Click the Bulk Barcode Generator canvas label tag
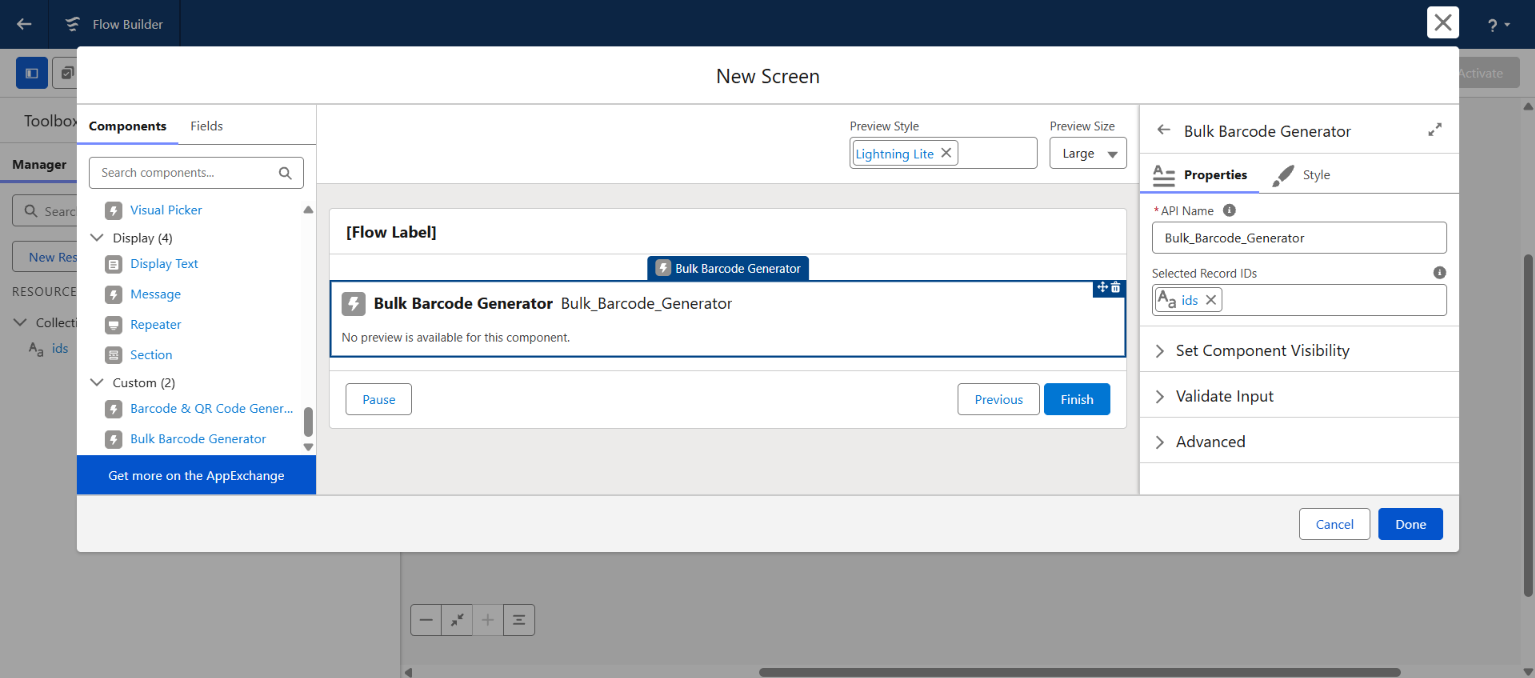The image size is (1535, 678). point(728,268)
